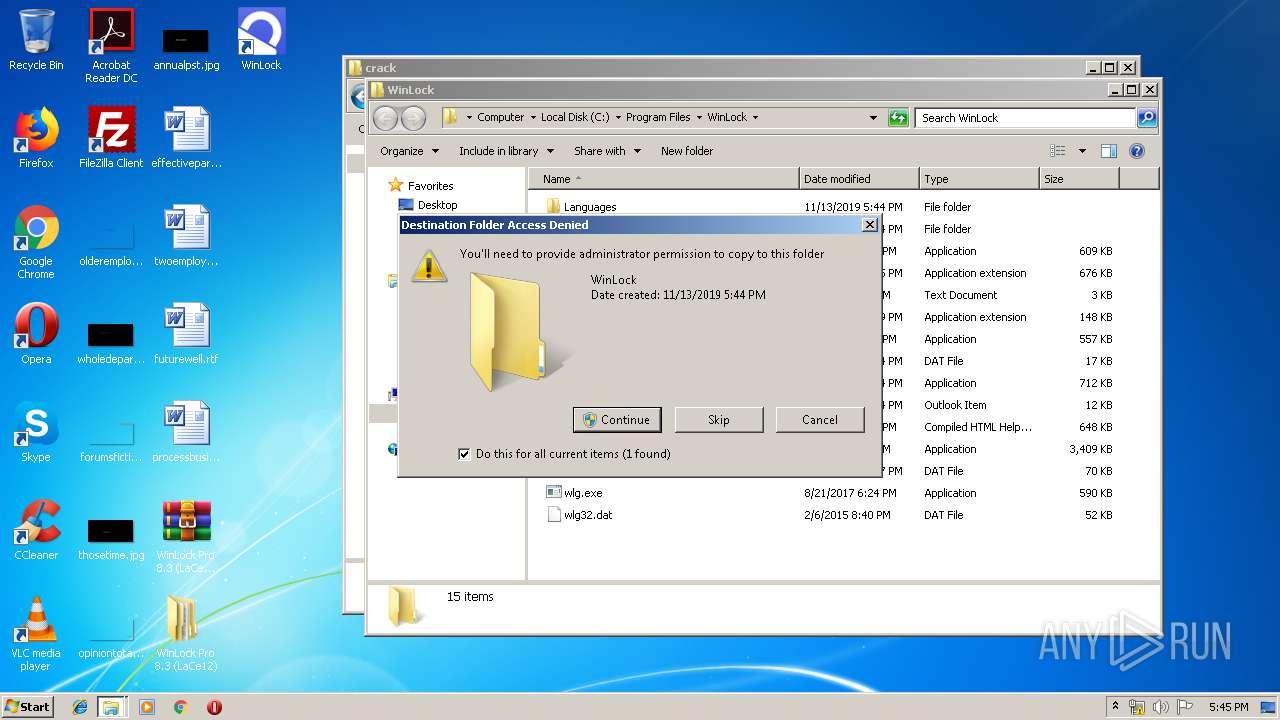Click the taskbar clock showing 5:45 PM
The width and height of the screenshot is (1280, 720).
(x=1228, y=707)
